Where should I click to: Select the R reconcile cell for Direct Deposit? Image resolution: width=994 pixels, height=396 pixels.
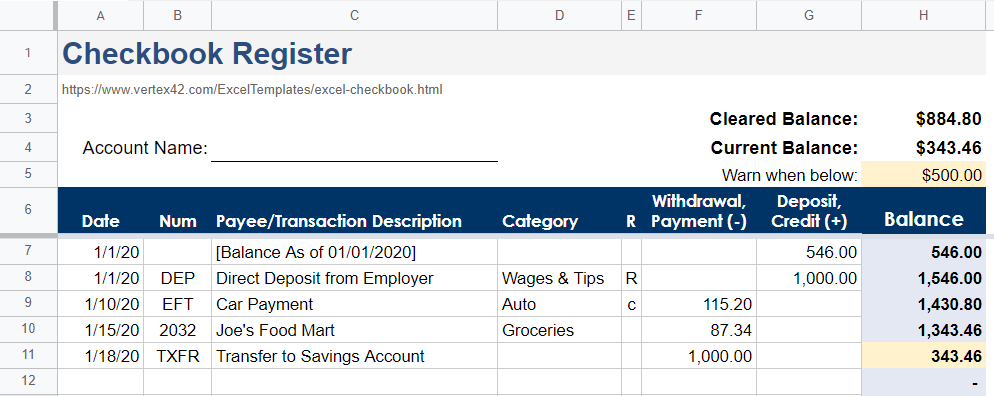(631, 278)
